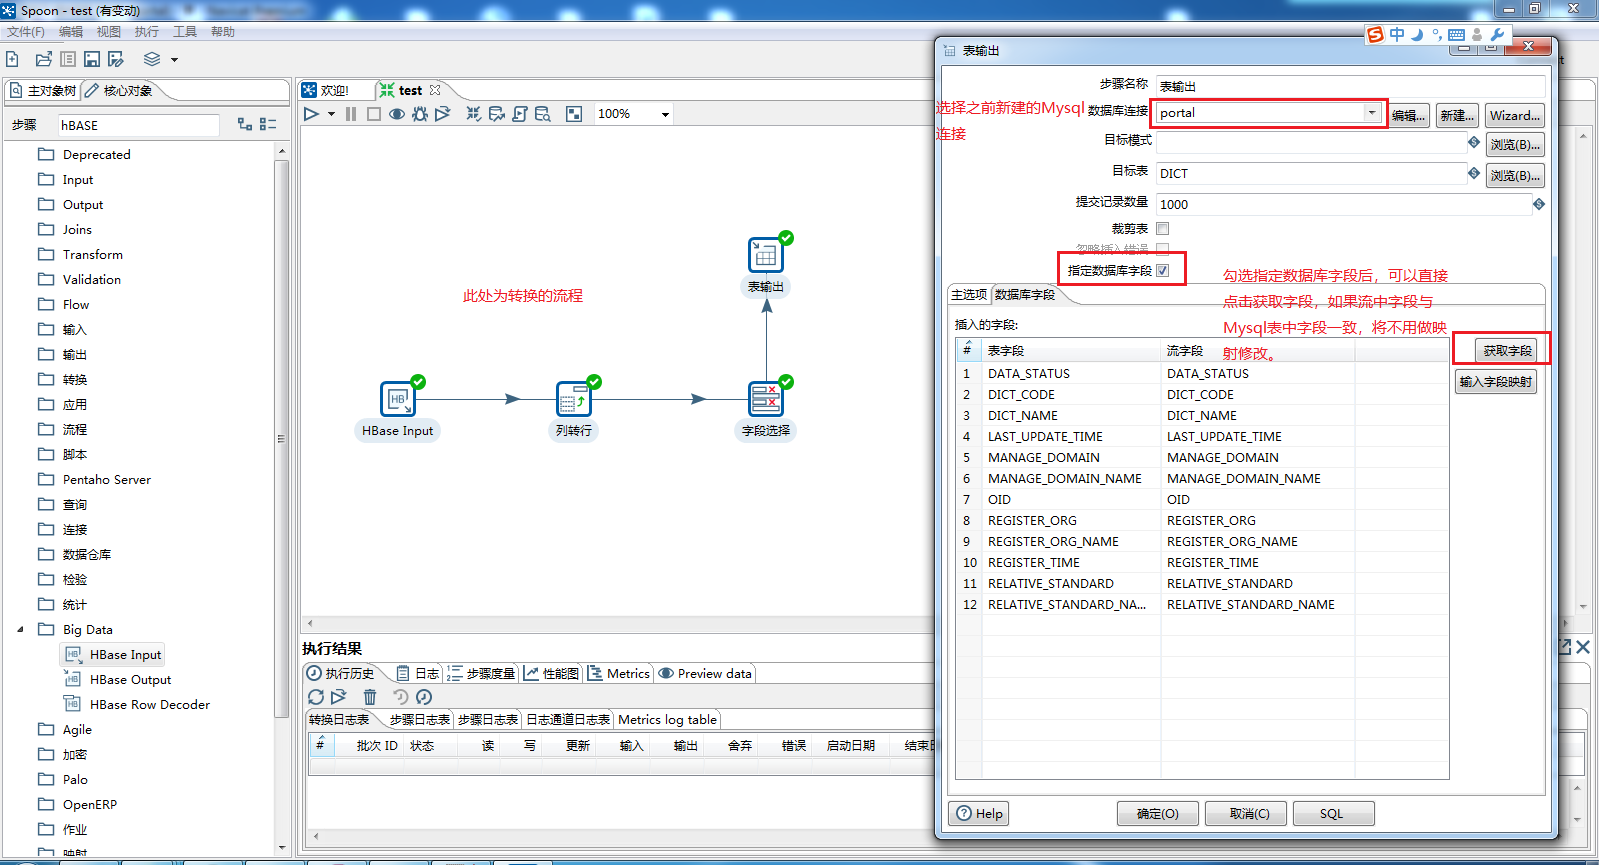Stop the transformation with the square icon
This screenshot has height=865, width=1599.
coord(373,114)
